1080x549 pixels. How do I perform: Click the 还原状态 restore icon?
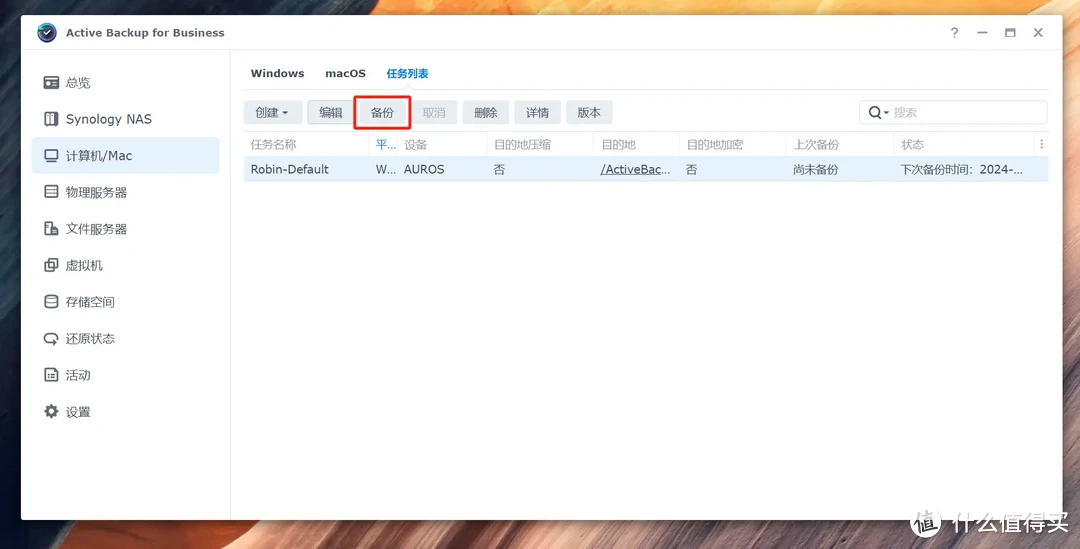click(x=52, y=339)
